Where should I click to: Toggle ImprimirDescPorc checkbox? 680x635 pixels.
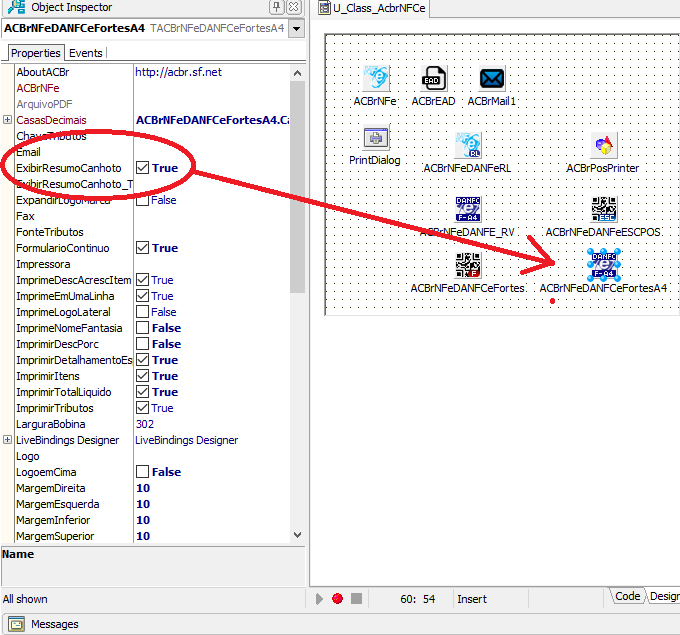coord(142,344)
